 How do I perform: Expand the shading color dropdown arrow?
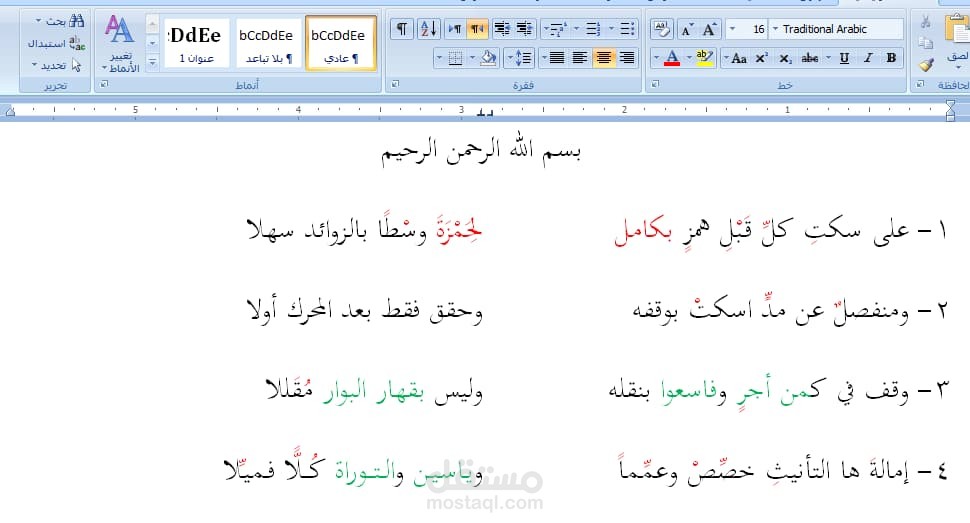point(471,58)
